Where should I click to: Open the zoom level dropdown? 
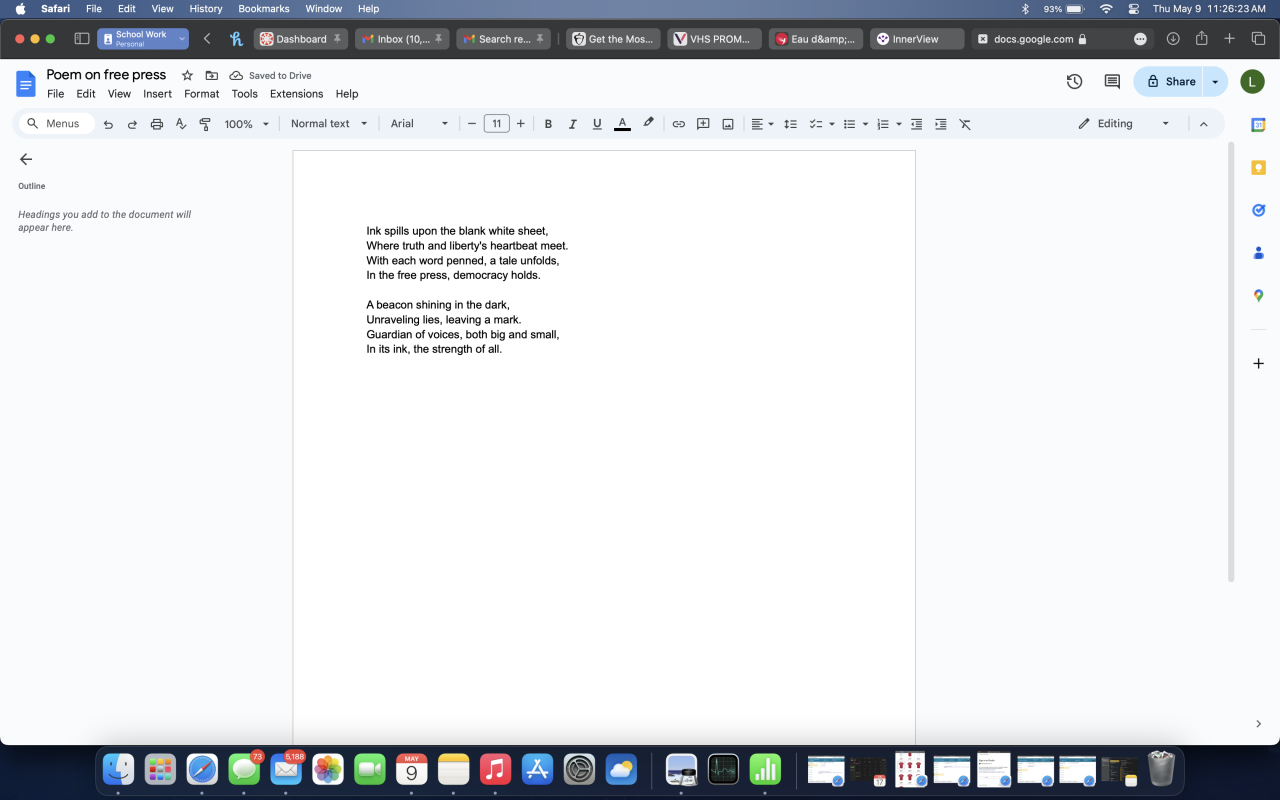point(247,124)
